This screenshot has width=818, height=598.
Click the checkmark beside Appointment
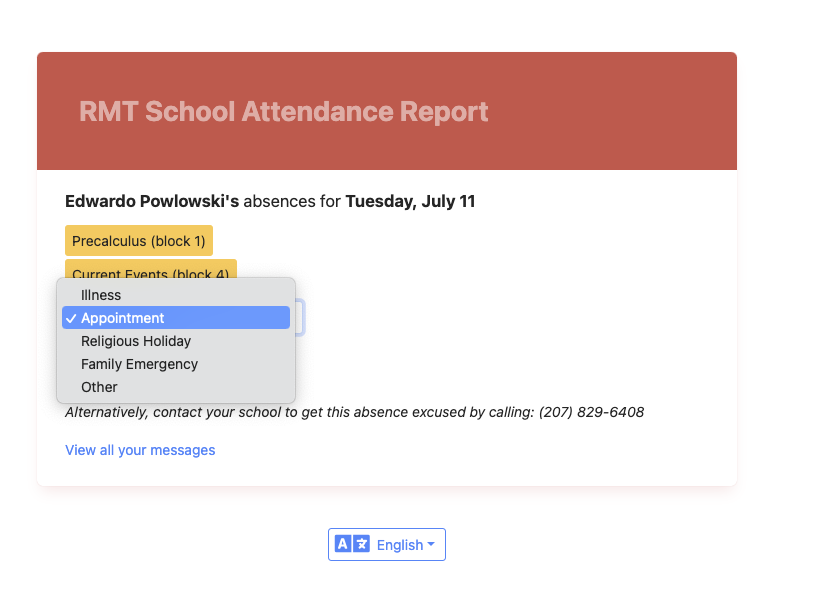[71, 317]
